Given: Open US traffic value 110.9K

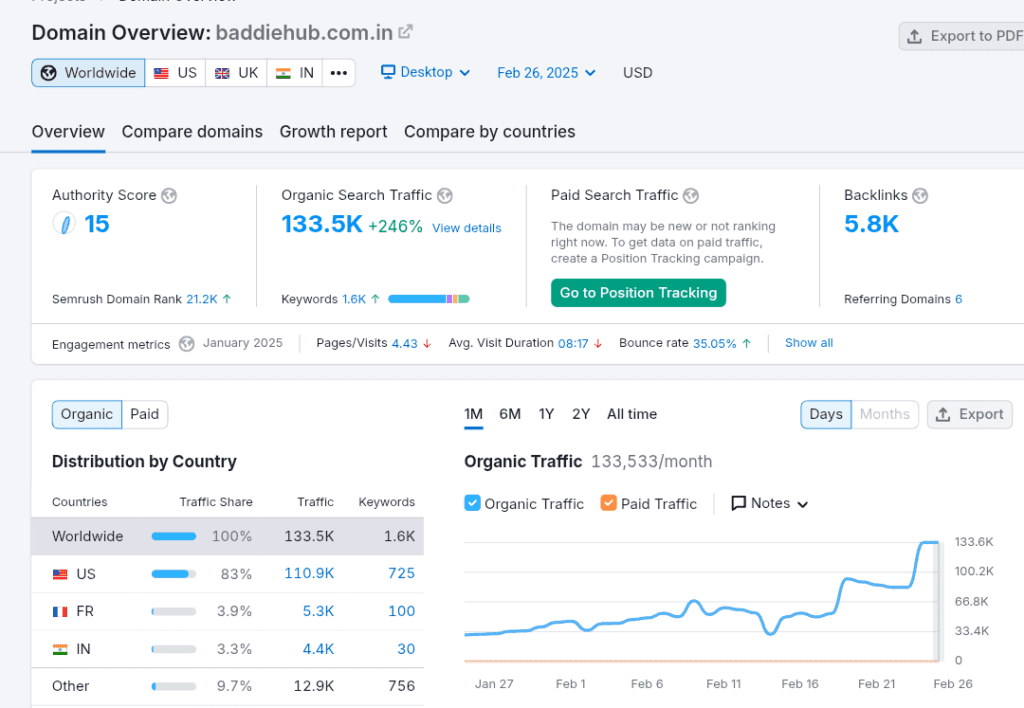Looking at the screenshot, I should 309,573.
